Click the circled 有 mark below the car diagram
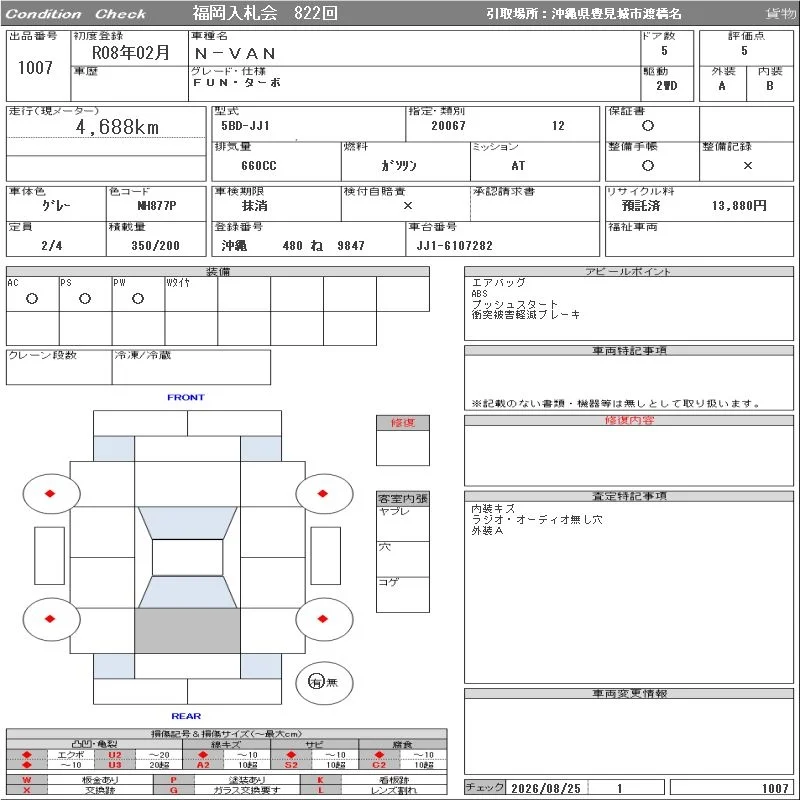Image resolution: width=800 pixels, height=800 pixels. coord(316,682)
